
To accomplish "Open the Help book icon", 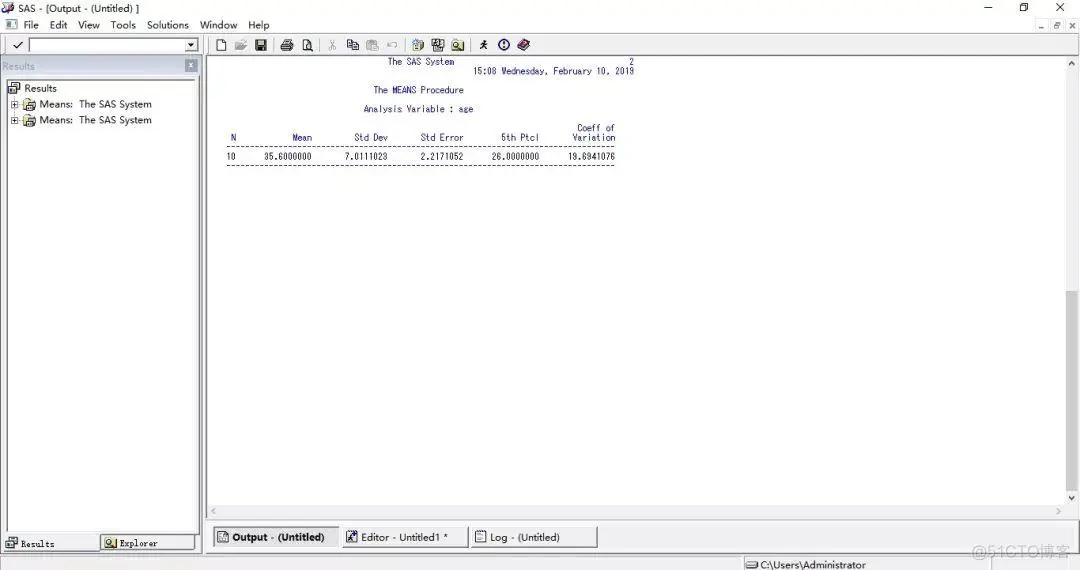I will (x=524, y=45).
